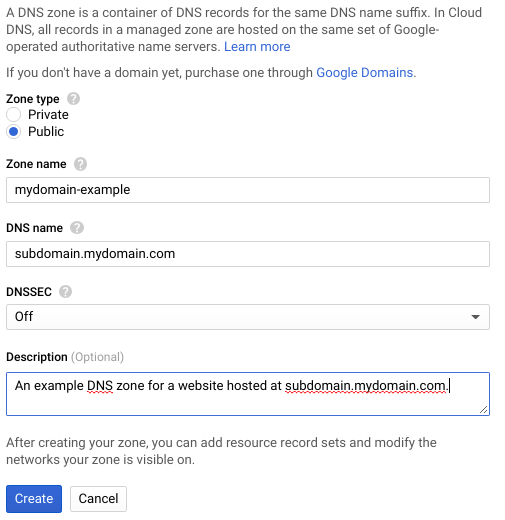Click the DNSSEC question mark icon
The width and height of the screenshot is (505, 520).
point(65,292)
